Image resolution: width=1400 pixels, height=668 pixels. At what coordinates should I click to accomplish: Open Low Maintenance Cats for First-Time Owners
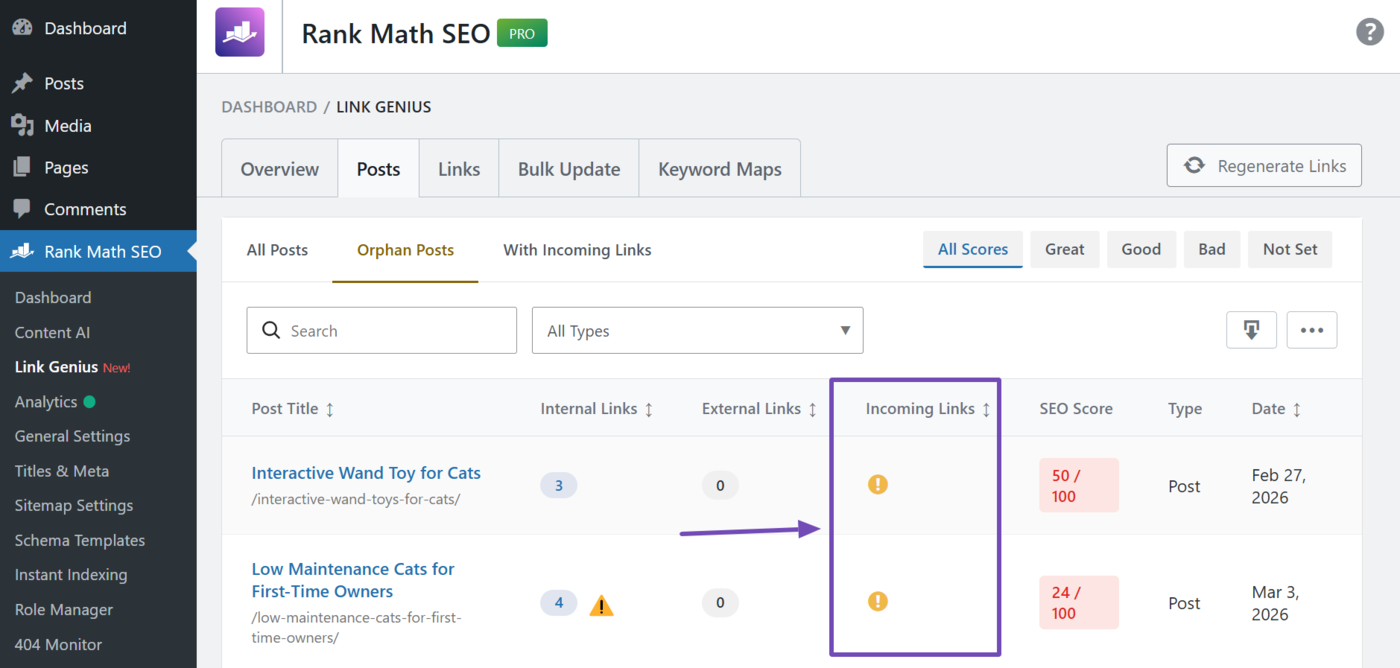click(353, 580)
